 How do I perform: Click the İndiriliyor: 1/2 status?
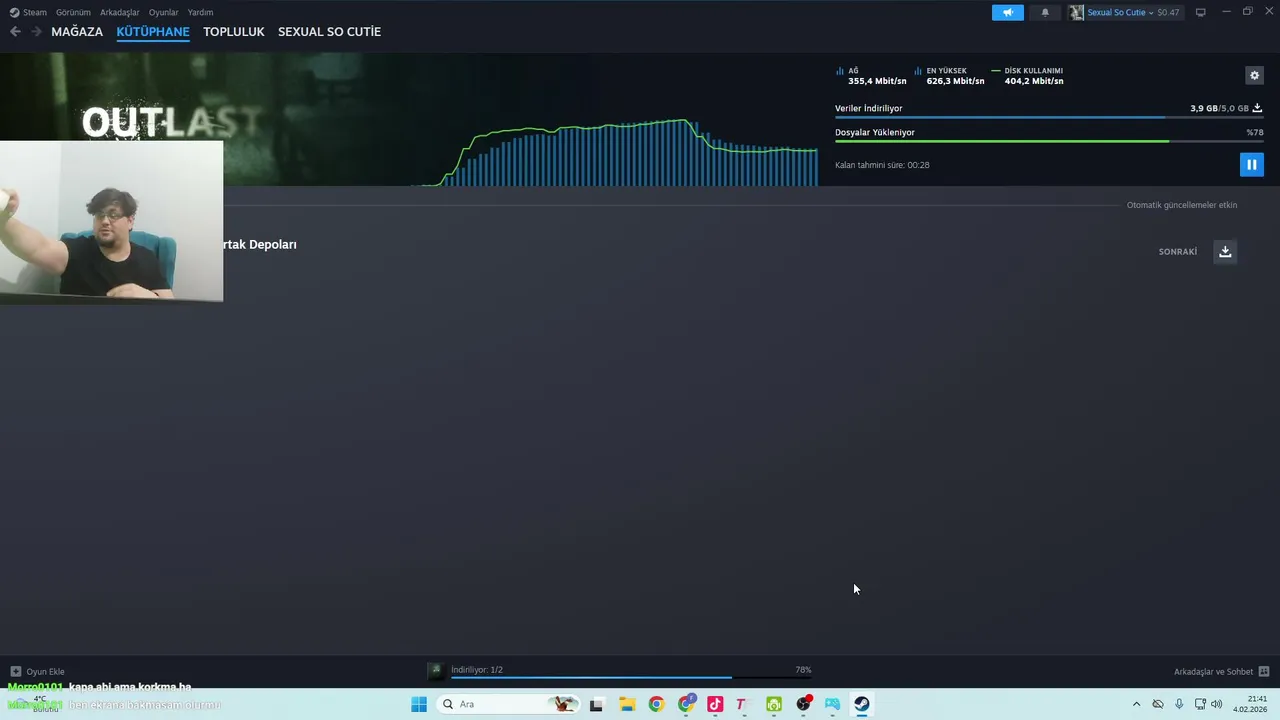(x=477, y=670)
